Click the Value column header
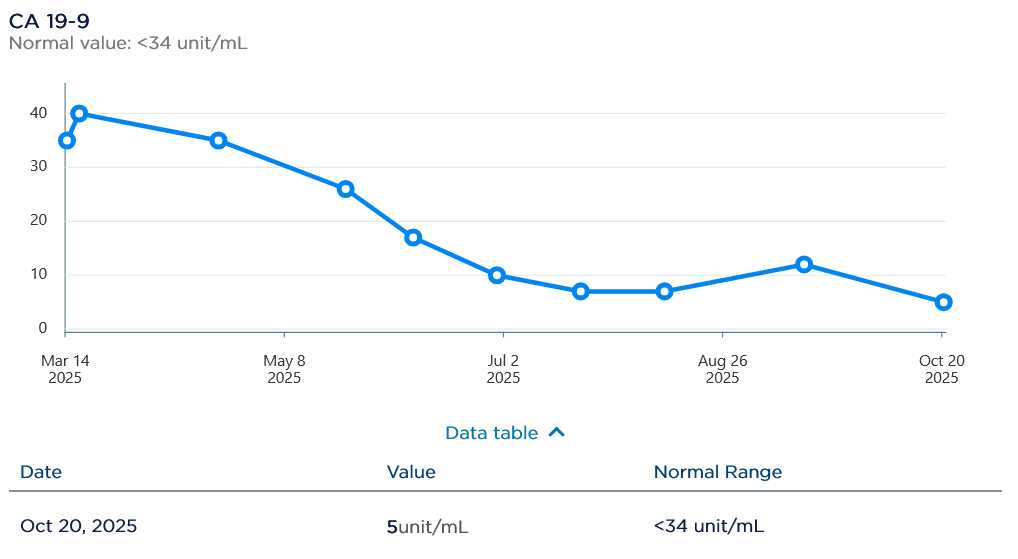 tap(411, 472)
